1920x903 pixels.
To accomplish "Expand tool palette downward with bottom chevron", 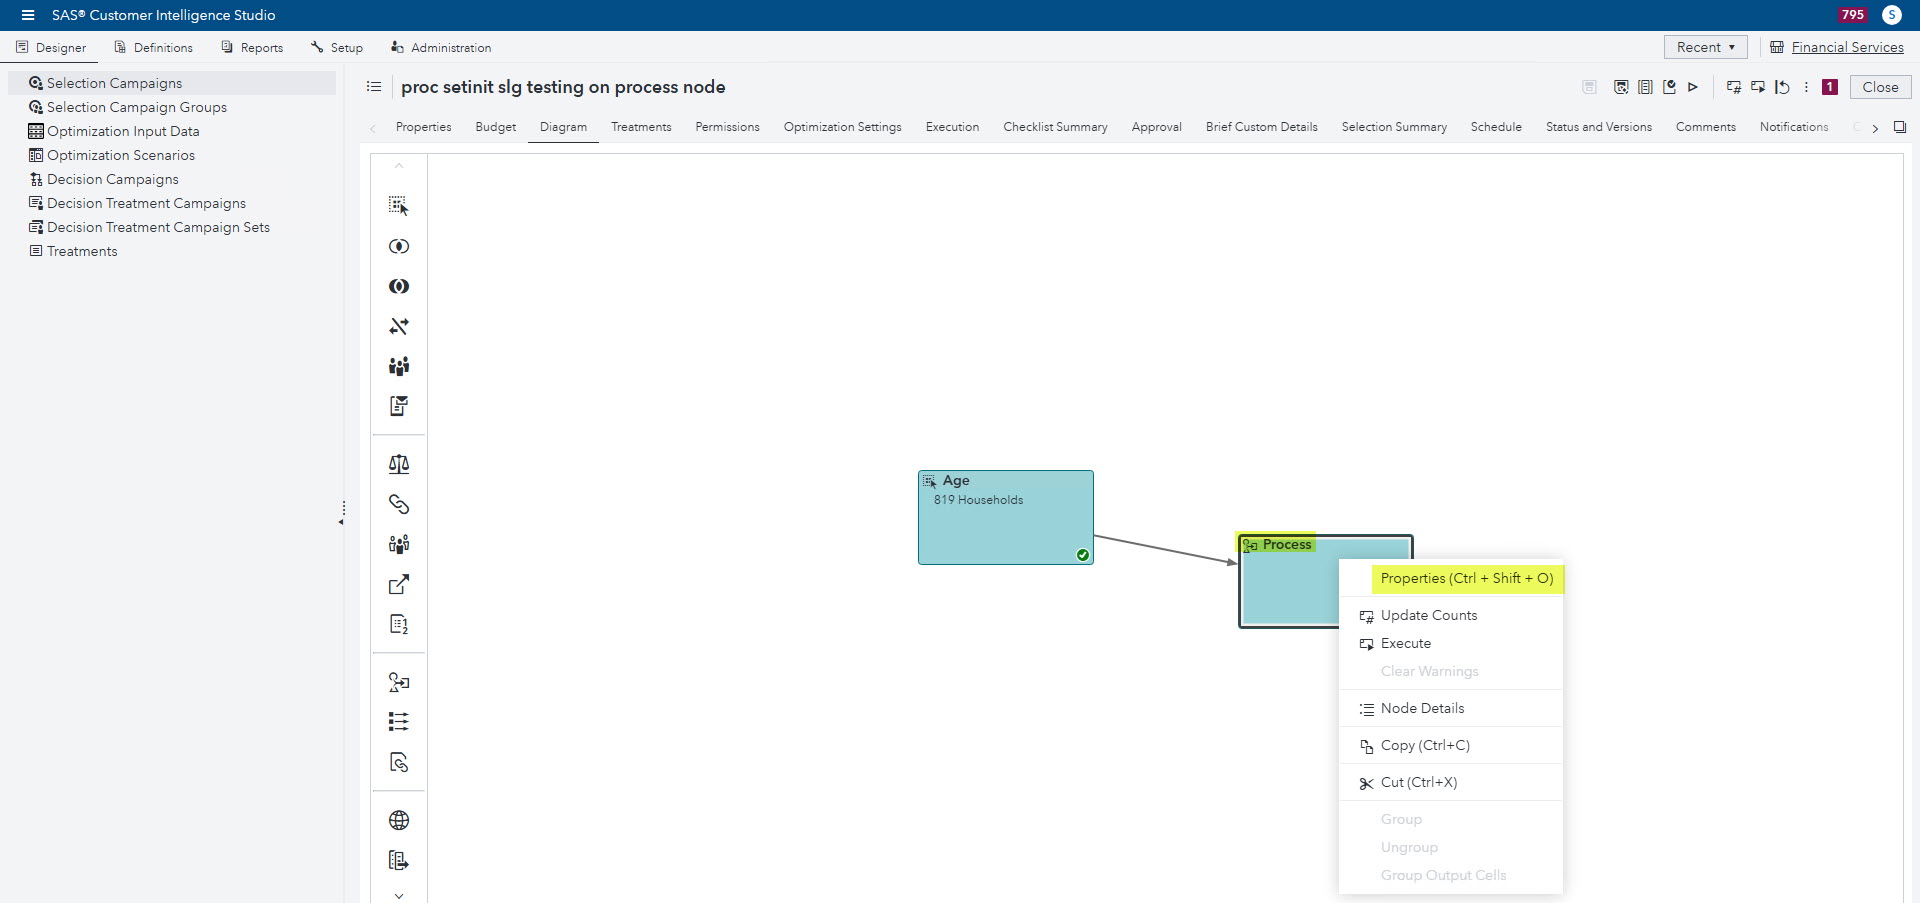I will coord(398,895).
